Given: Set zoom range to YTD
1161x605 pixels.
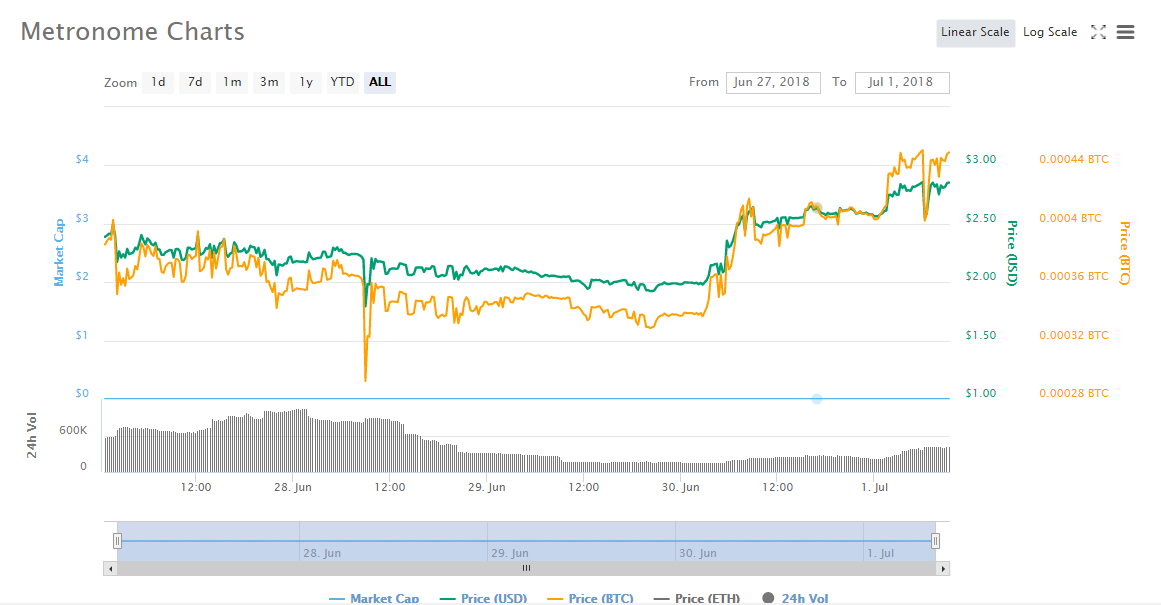Looking at the screenshot, I should point(342,82).
